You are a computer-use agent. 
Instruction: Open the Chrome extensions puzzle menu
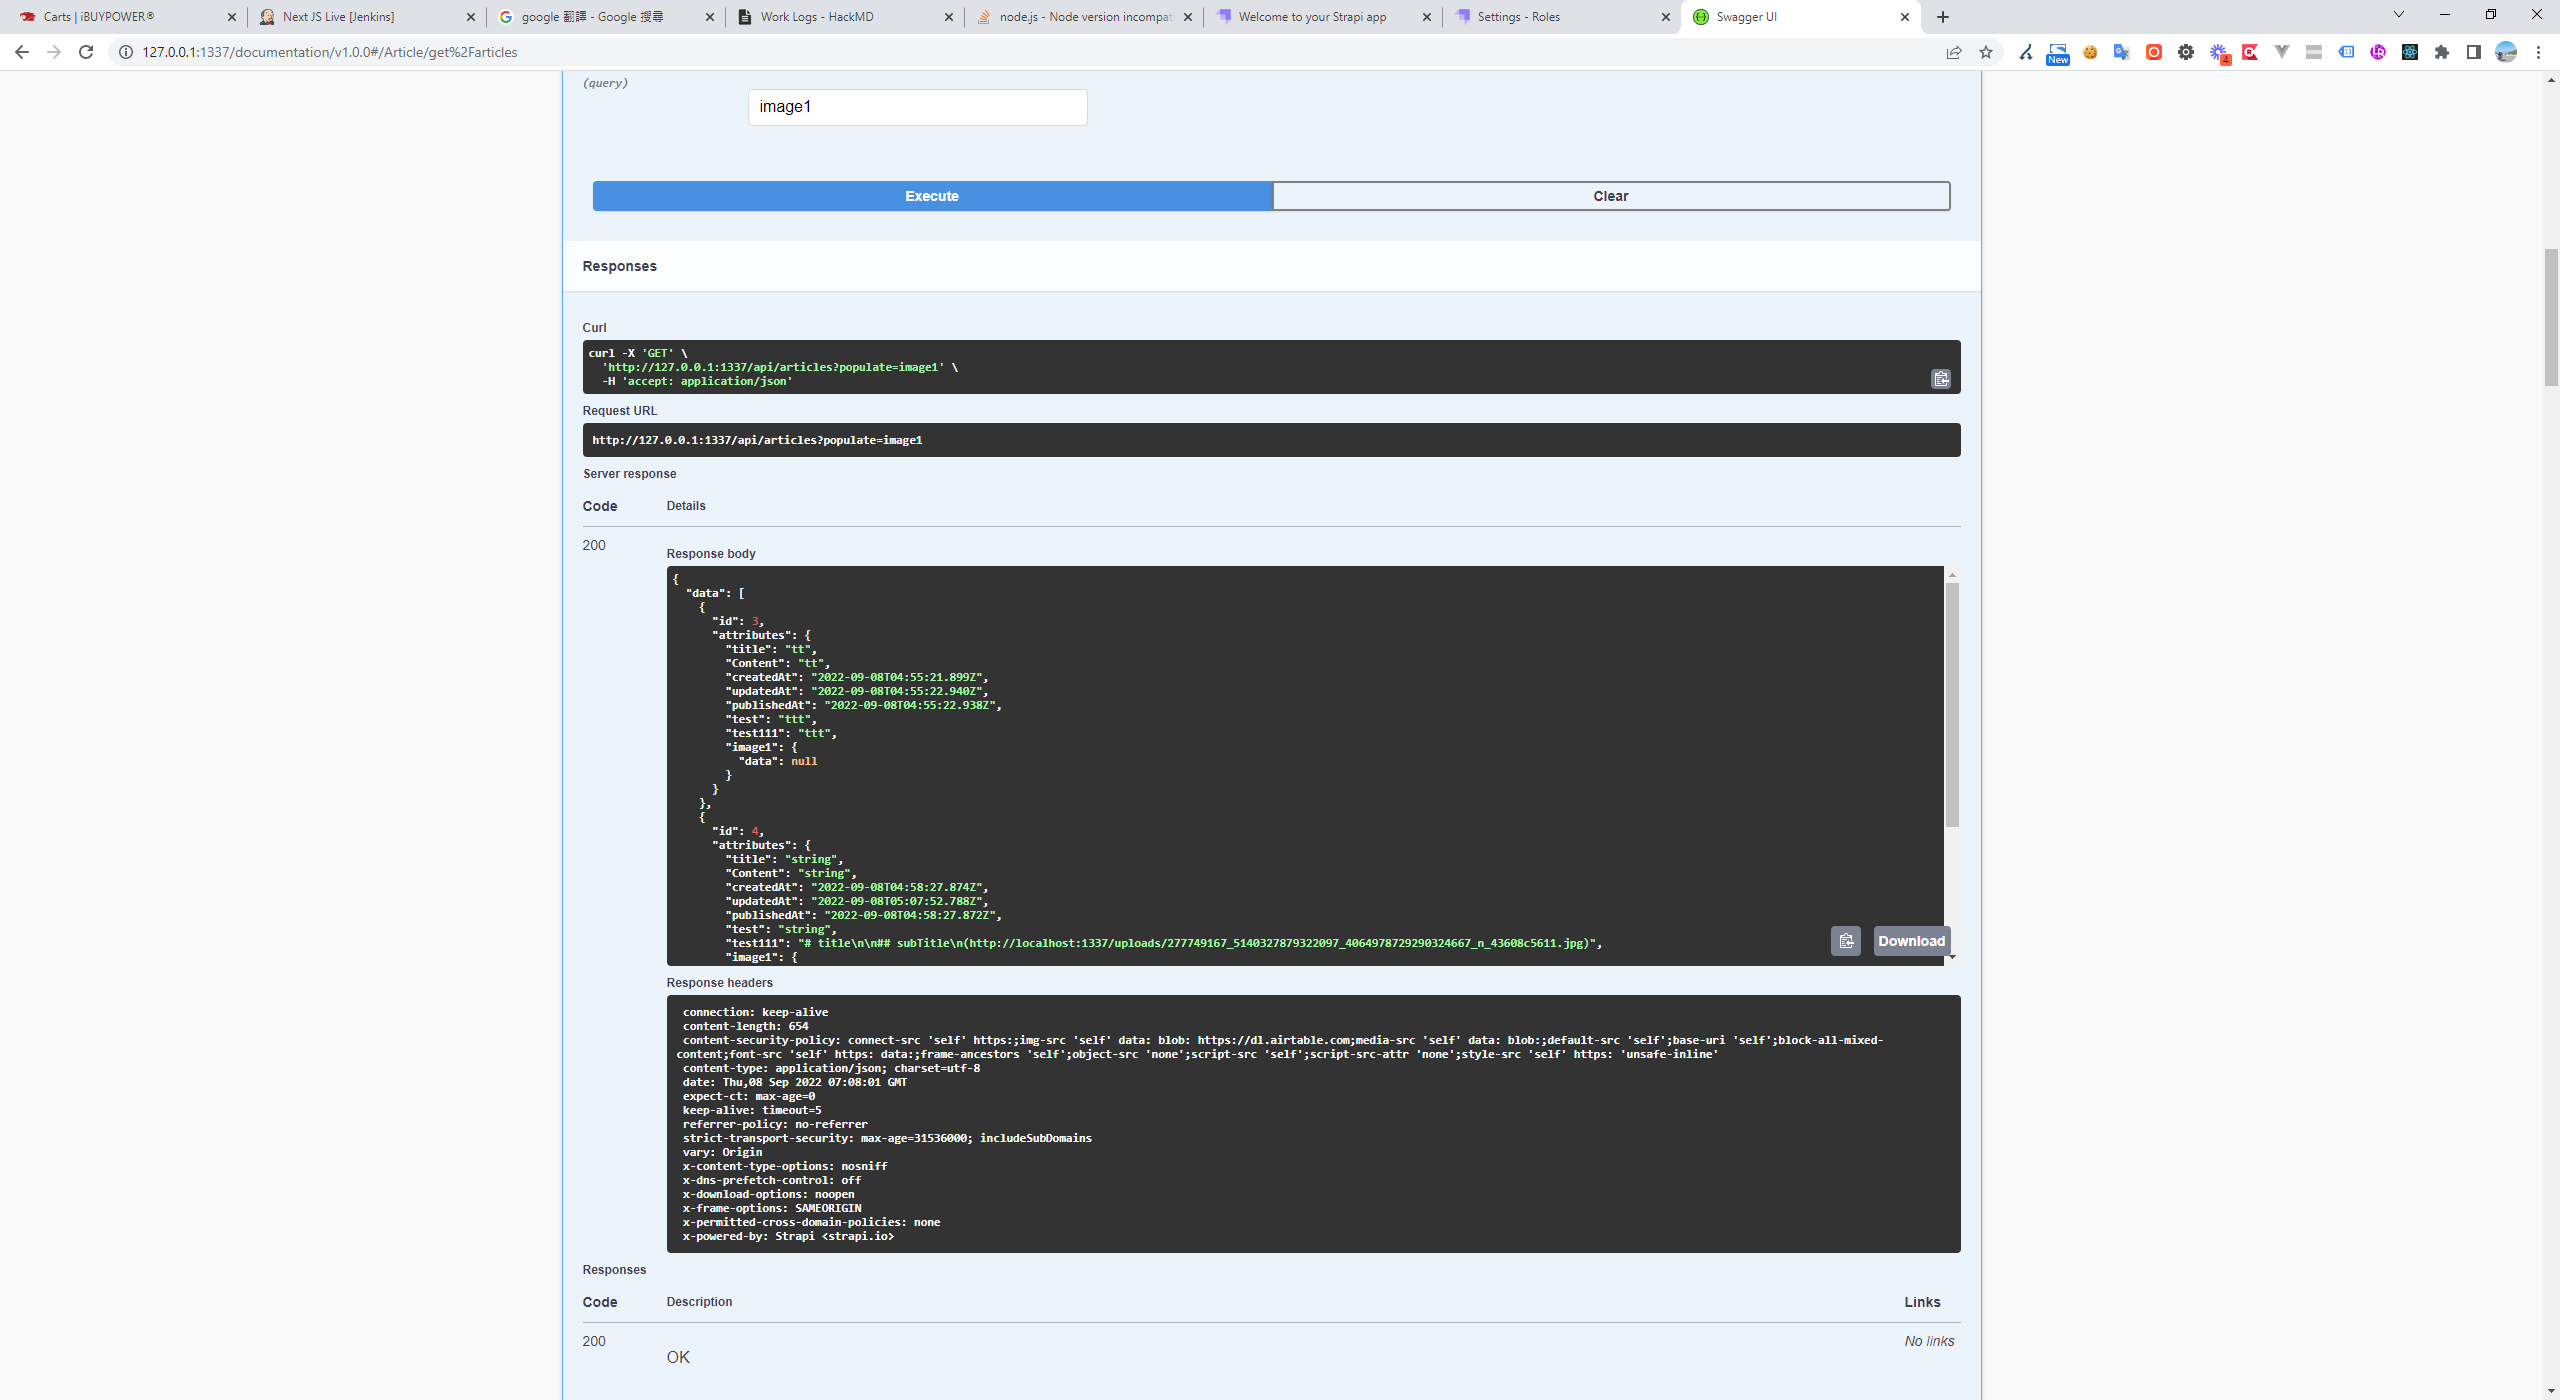coord(2442,52)
